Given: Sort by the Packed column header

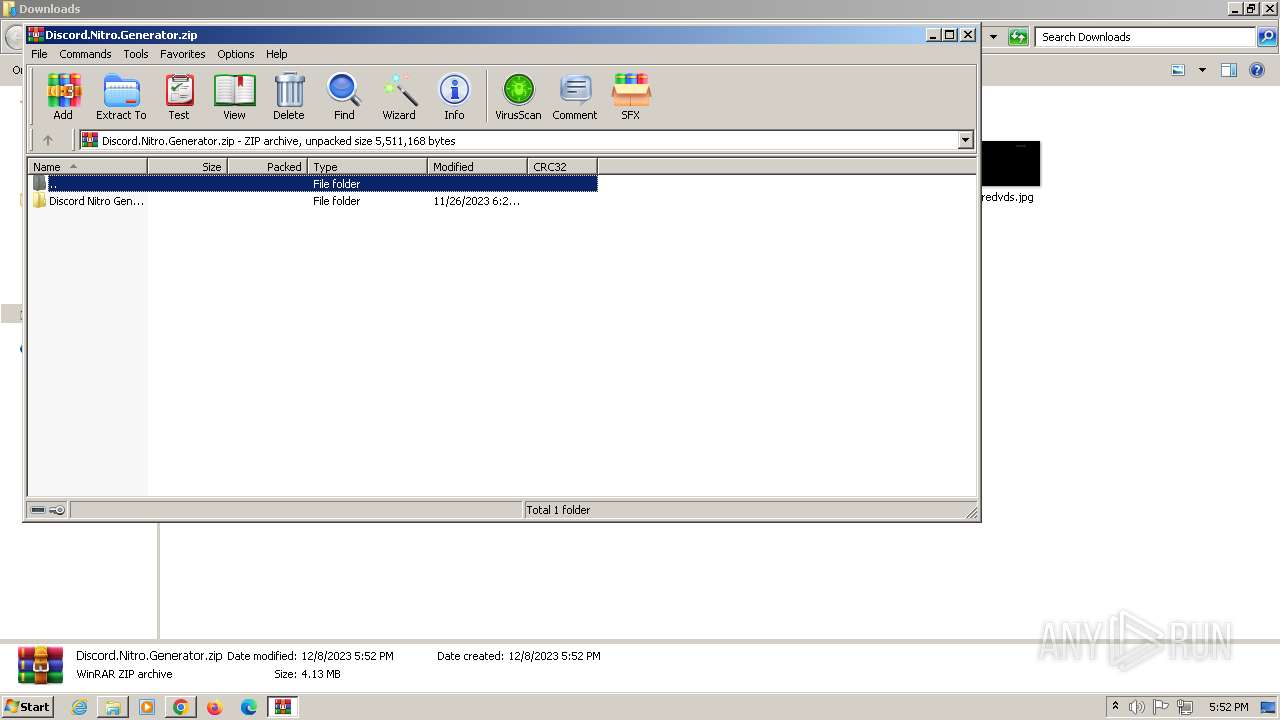Looking at the screenshot, I should coord(267,167).
